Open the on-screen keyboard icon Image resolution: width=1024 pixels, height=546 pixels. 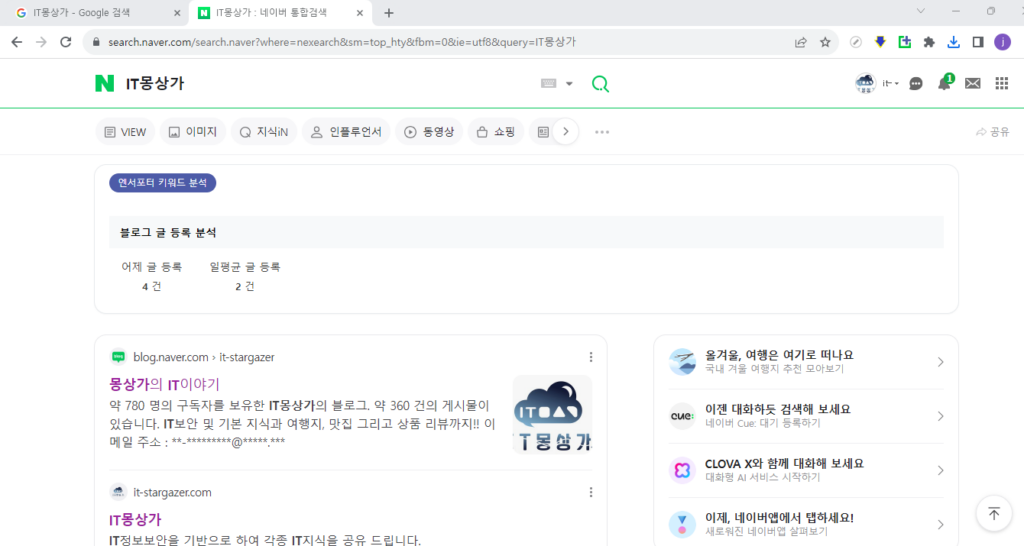coord(549,84)
